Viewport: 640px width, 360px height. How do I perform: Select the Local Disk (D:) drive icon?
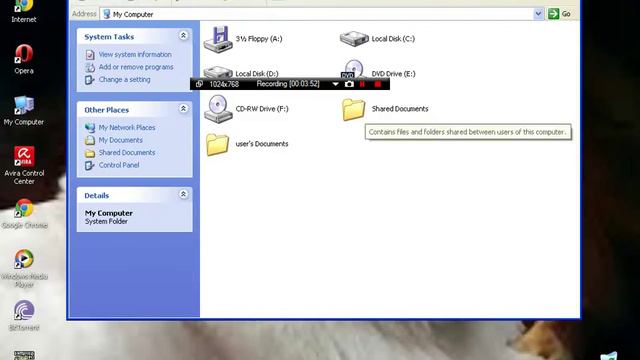click(218, 72)
